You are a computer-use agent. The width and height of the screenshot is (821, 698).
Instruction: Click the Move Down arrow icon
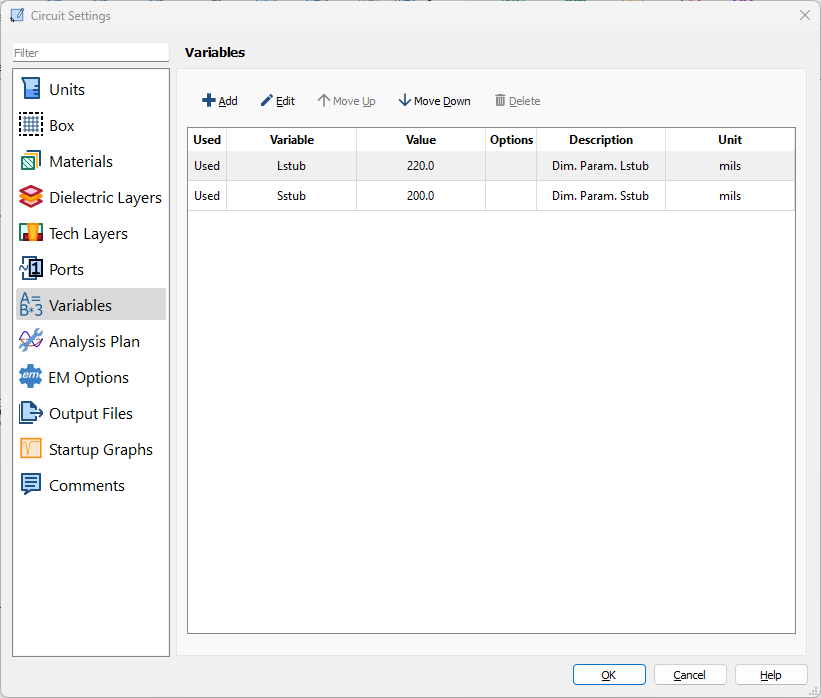(404, 100)
